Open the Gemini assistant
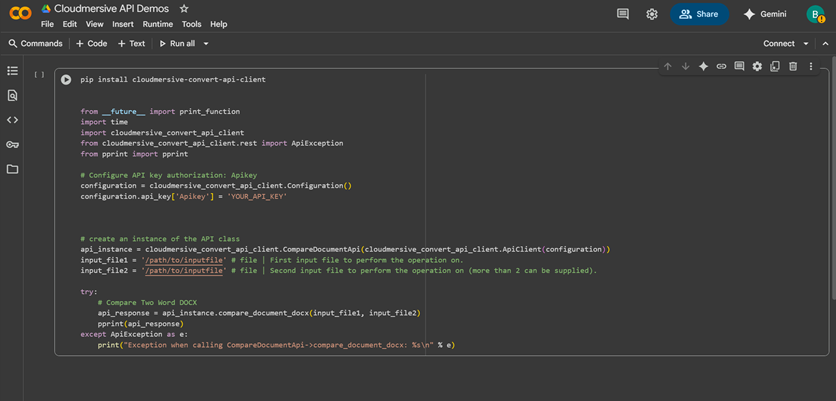836x401 pixels. click(765, 14)
